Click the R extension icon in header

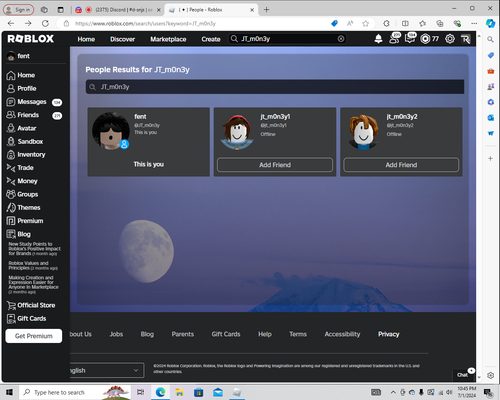pos(466,39)
